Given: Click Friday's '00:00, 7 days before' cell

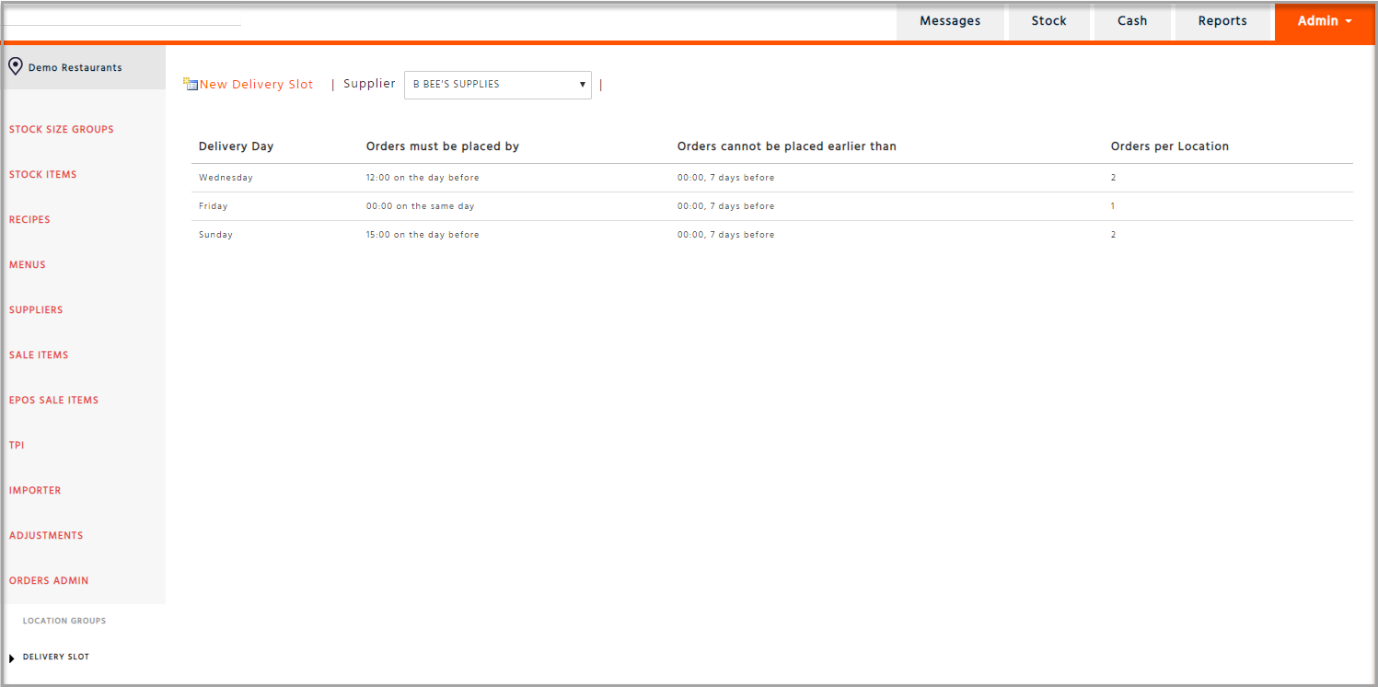Looking at the screenshot, I should pos(726,206).
